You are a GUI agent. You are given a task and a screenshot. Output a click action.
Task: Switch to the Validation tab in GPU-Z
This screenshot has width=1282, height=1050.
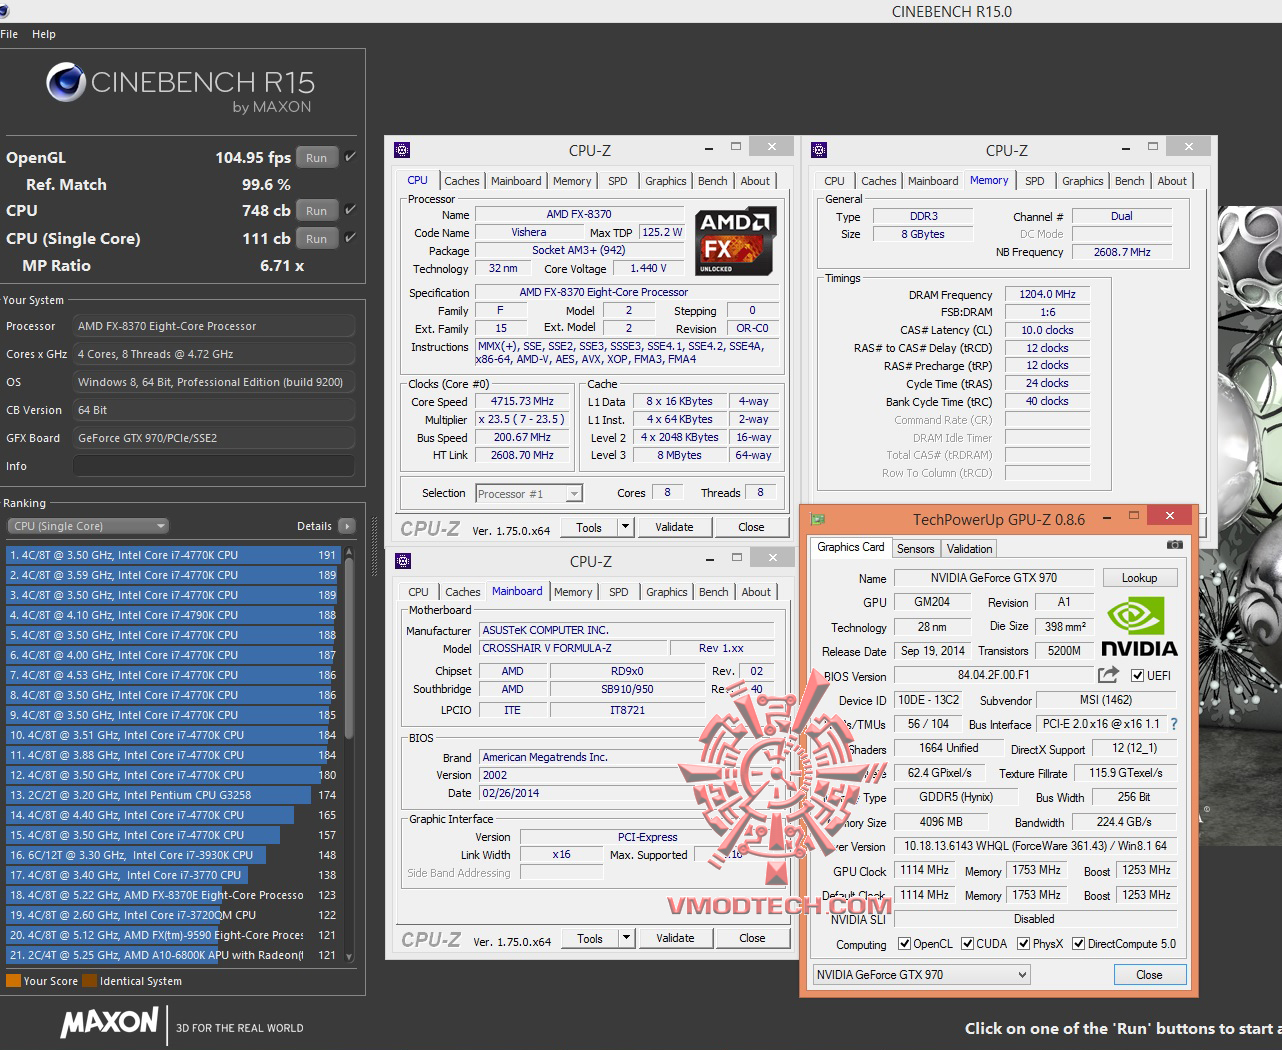coord(969,549)
